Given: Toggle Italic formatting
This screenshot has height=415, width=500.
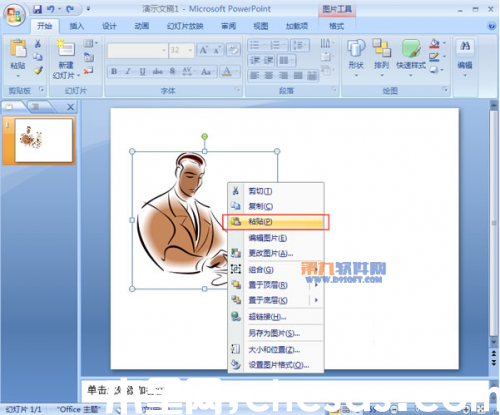Looking at the screenshot, I should click(x=128, y=71).
